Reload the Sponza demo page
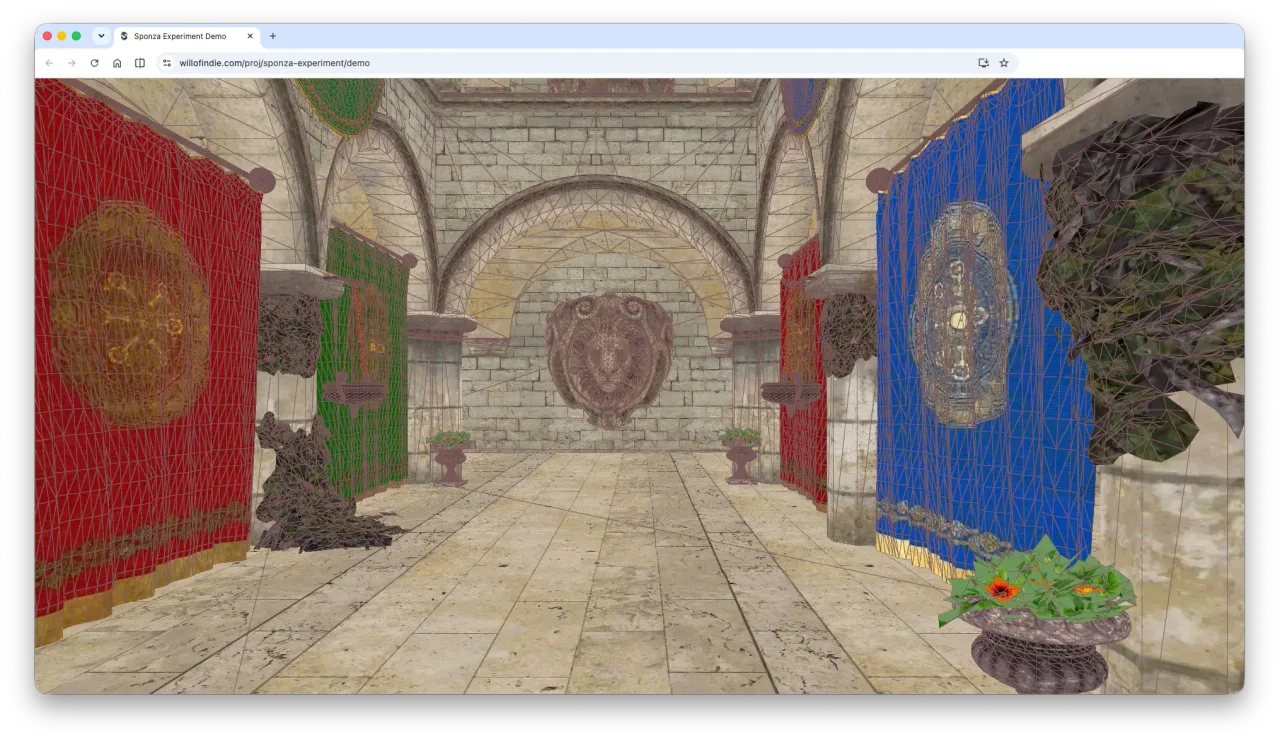 coord(94,63)
